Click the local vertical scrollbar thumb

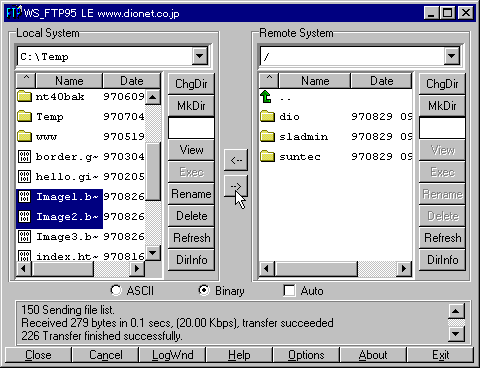(153, 172)
